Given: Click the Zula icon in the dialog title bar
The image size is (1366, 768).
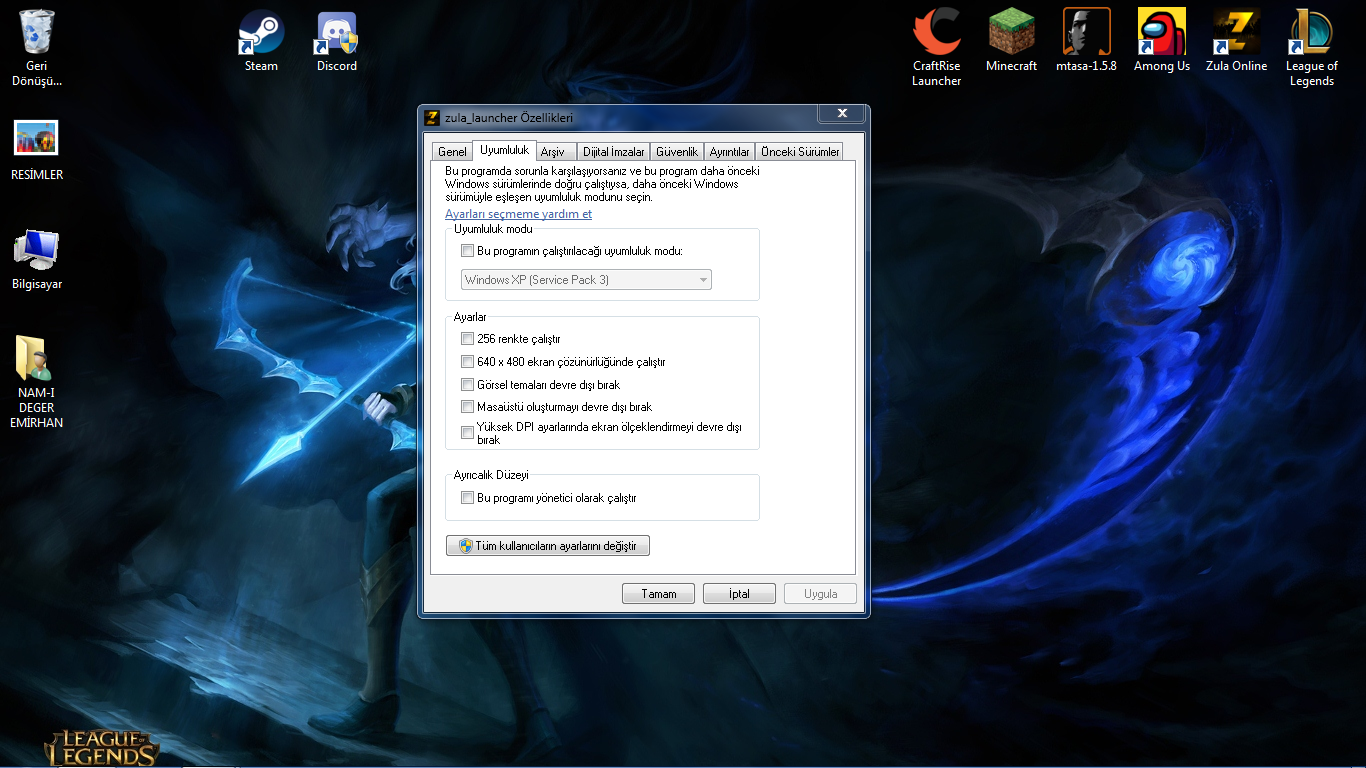Looking at the screenshot, I should click(432, 117).
